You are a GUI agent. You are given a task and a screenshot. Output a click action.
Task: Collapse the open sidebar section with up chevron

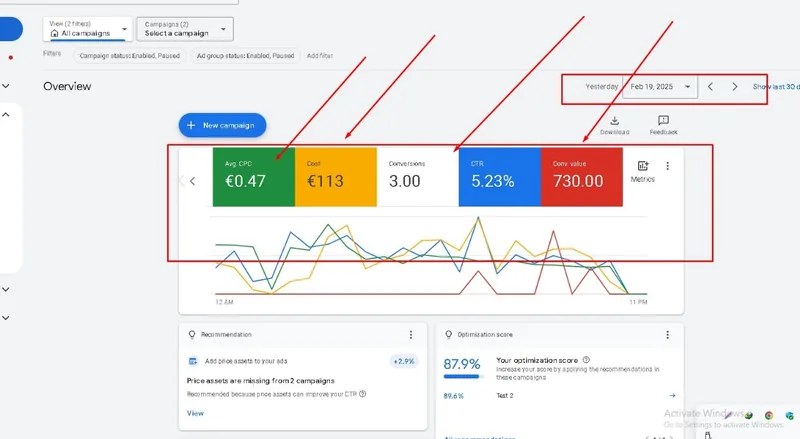(x=6, y=115)
